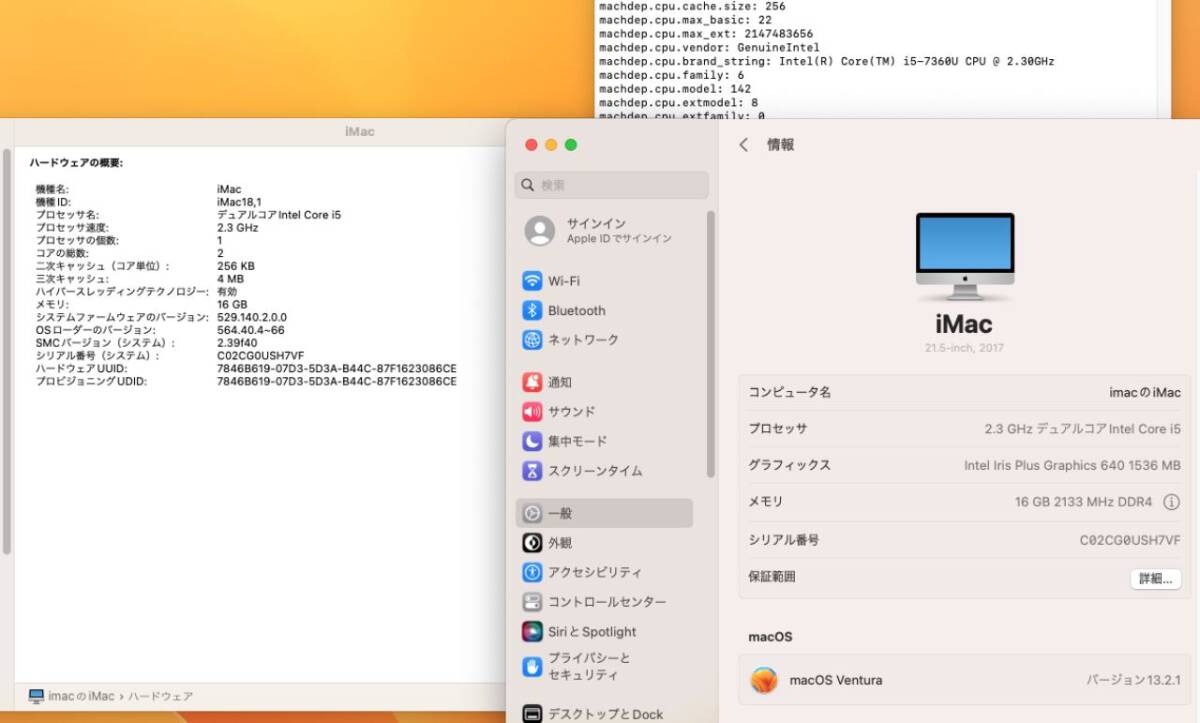Click the 機種ID value iMac18,1
This screenshot has height=723, width=1200.
click(239, 202)
